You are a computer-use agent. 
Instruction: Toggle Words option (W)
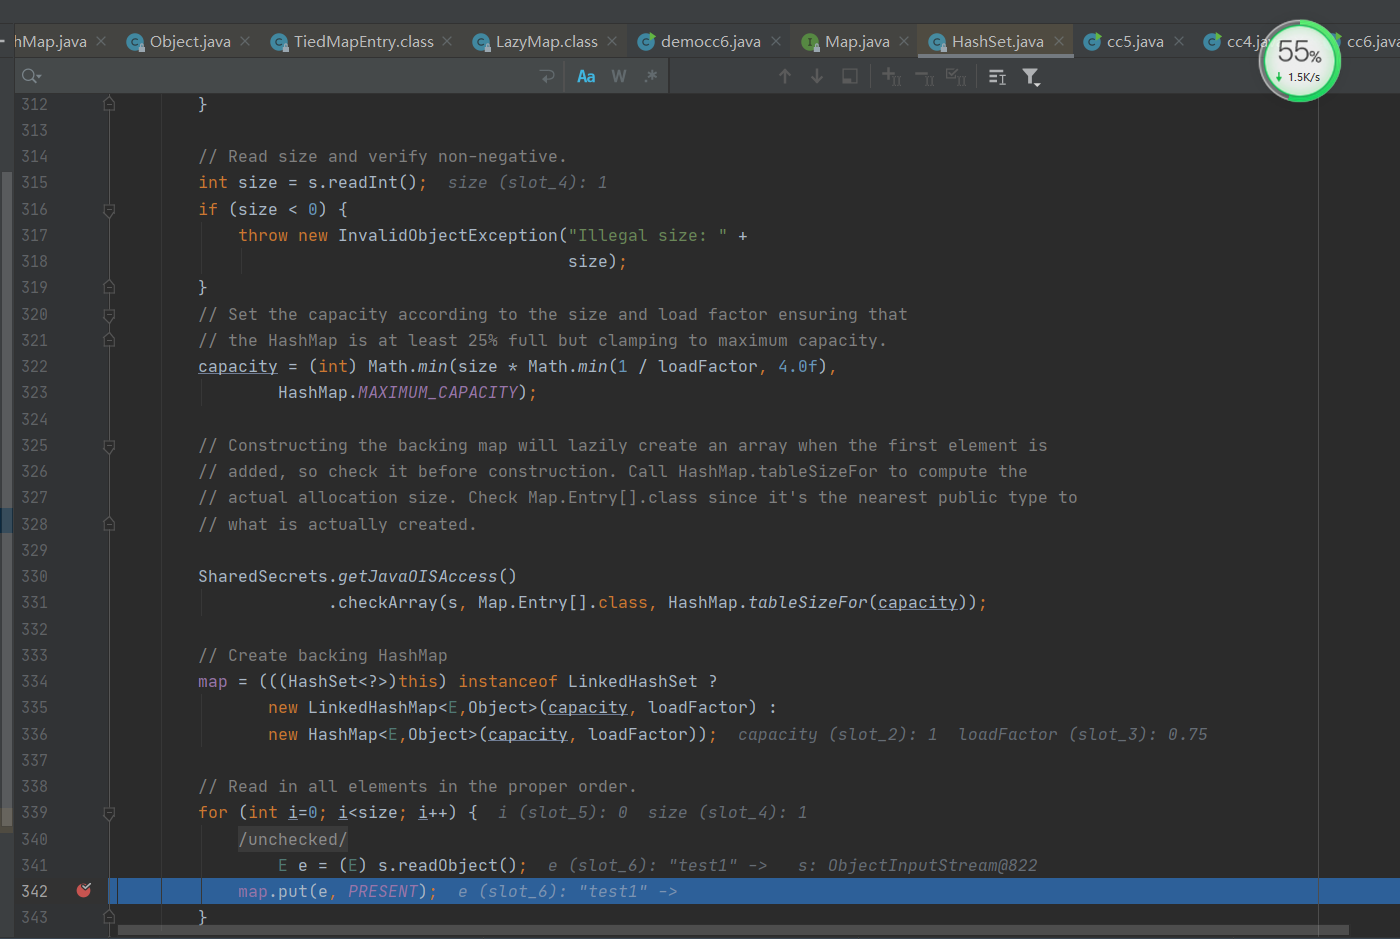point(619,76)
